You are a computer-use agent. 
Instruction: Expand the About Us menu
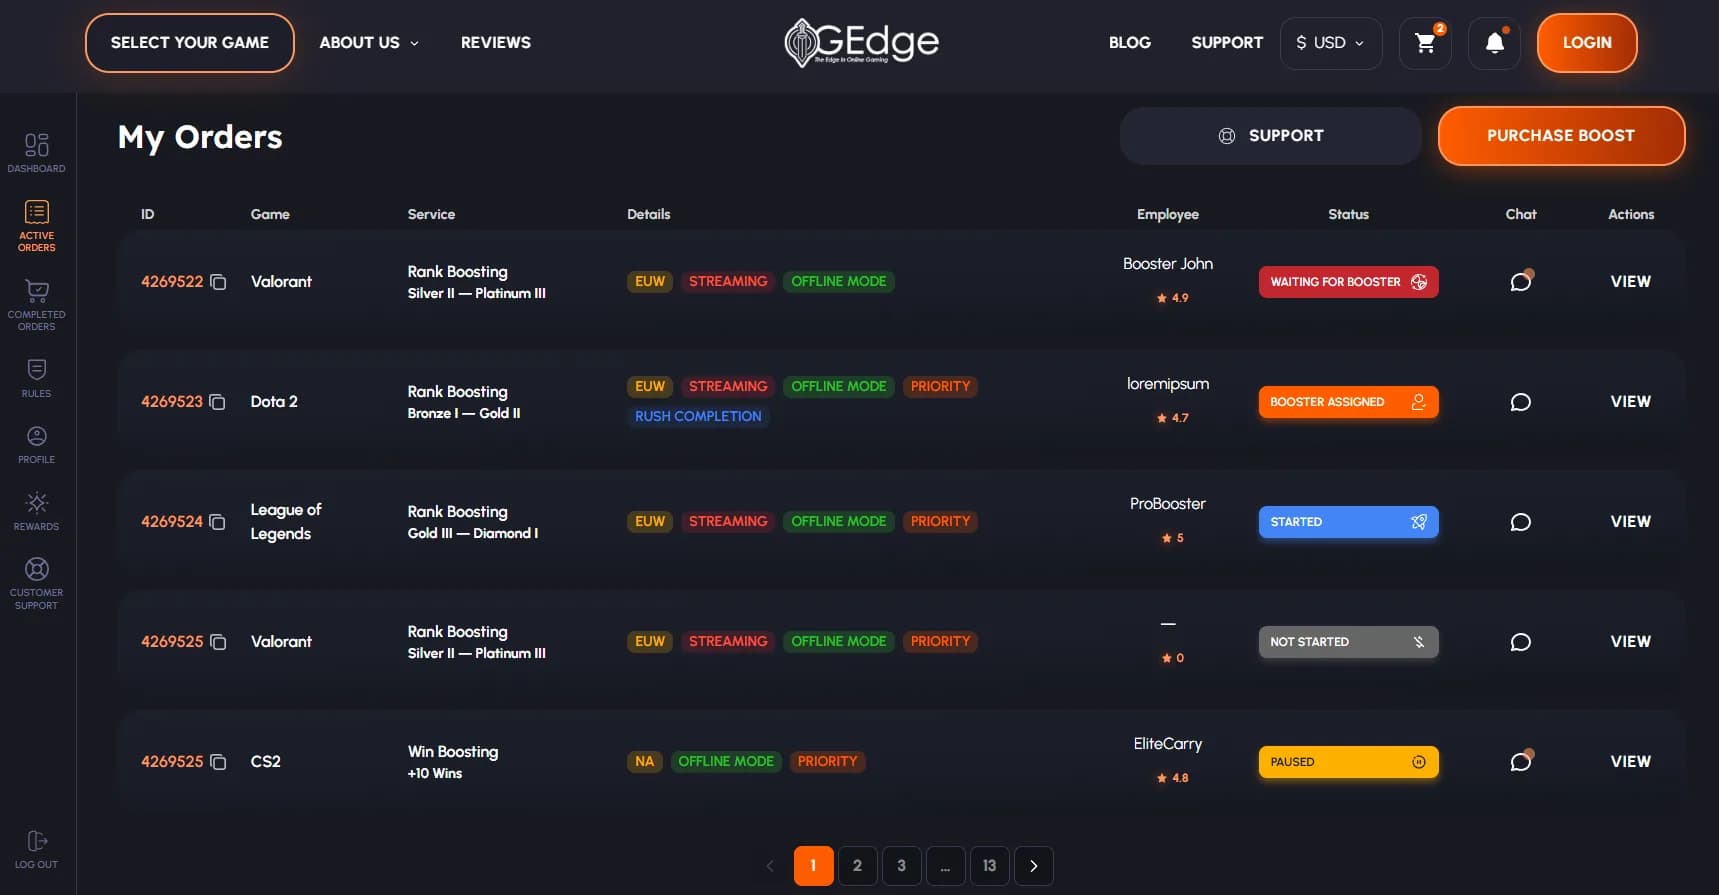pos(369,43)
